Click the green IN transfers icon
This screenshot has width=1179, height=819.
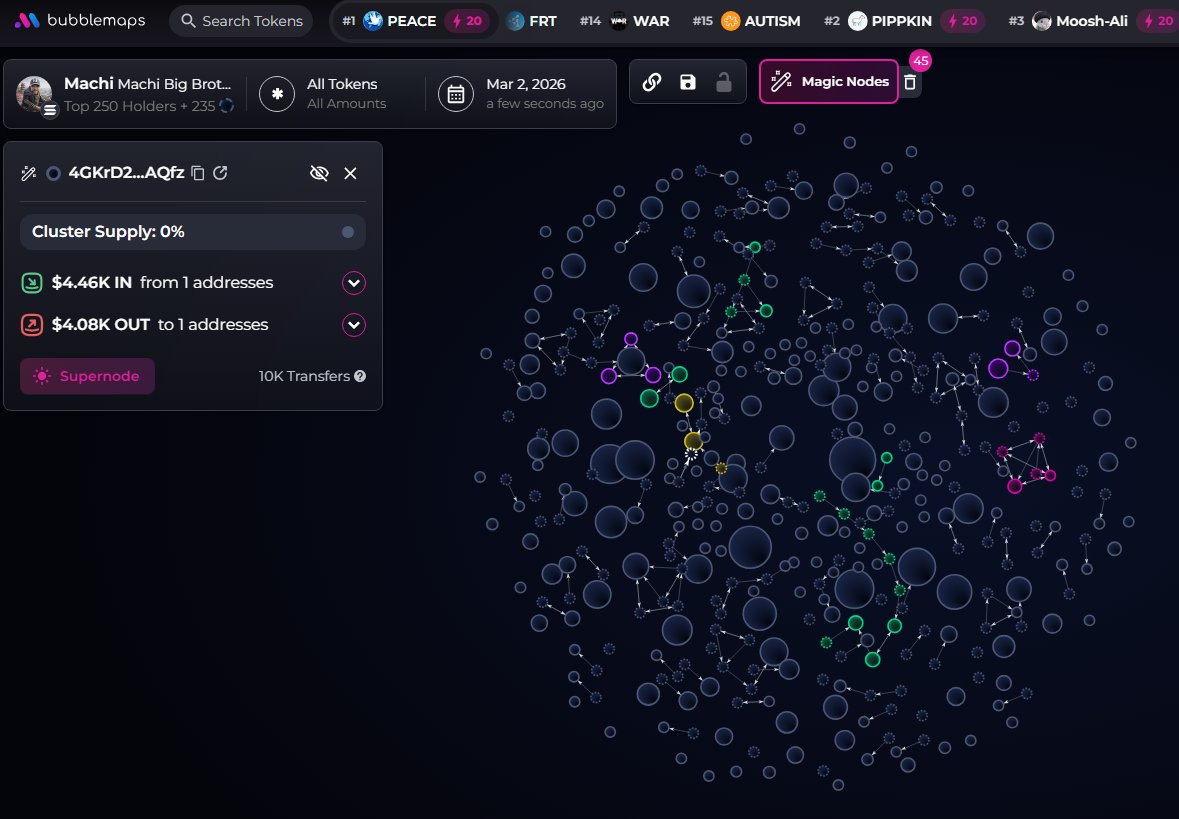tap(32, 283)
